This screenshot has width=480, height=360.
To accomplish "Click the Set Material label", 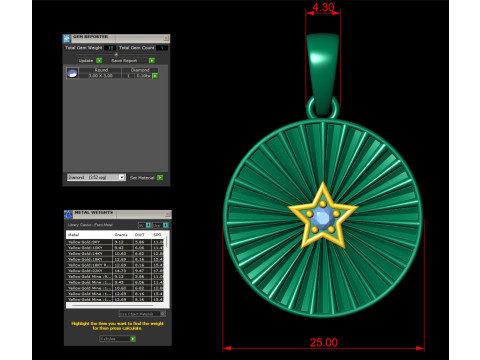I will [142, 178].
